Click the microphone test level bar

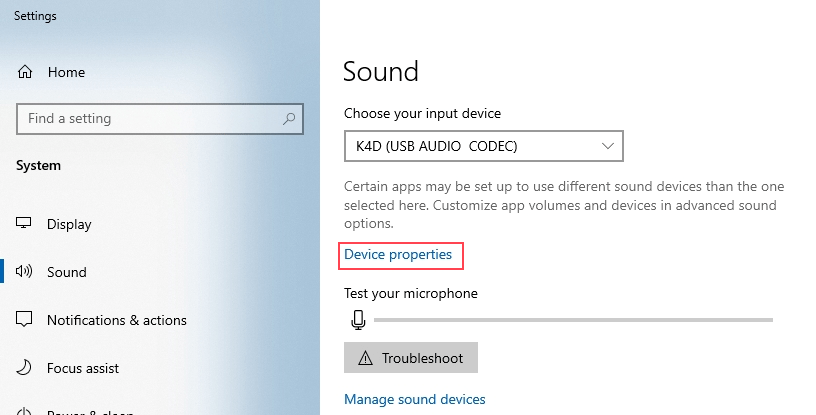click(573, 320)
